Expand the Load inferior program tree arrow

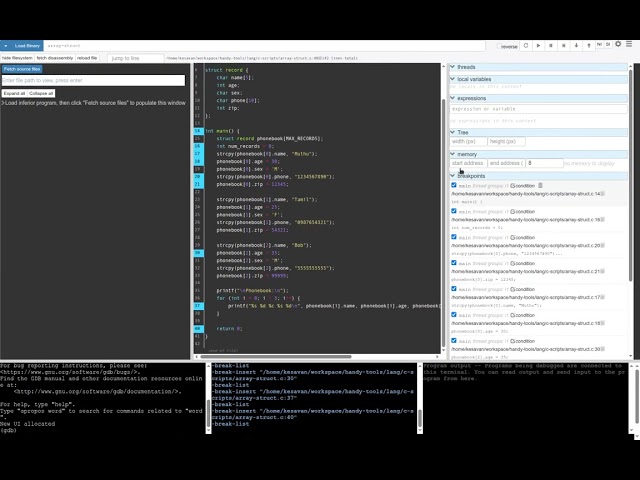coord(3,103)
